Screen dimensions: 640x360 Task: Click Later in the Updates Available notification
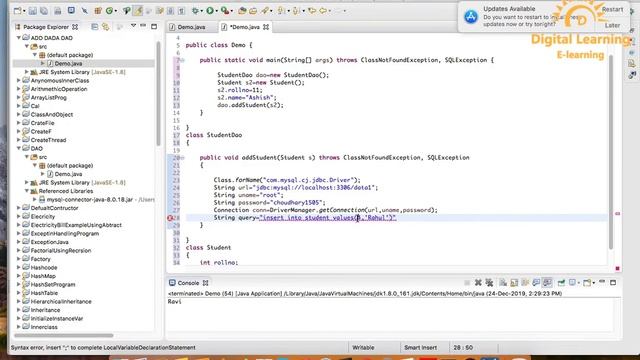coord(612,25)
